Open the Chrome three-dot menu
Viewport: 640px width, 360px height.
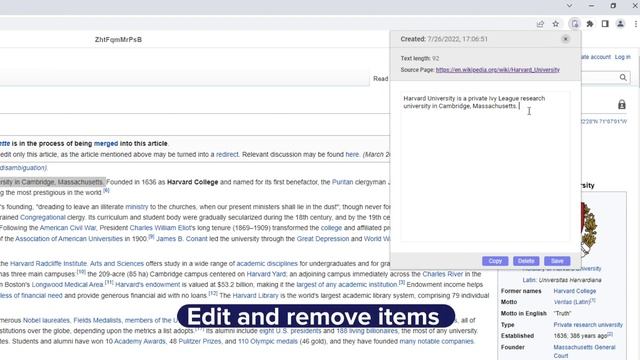636,24
